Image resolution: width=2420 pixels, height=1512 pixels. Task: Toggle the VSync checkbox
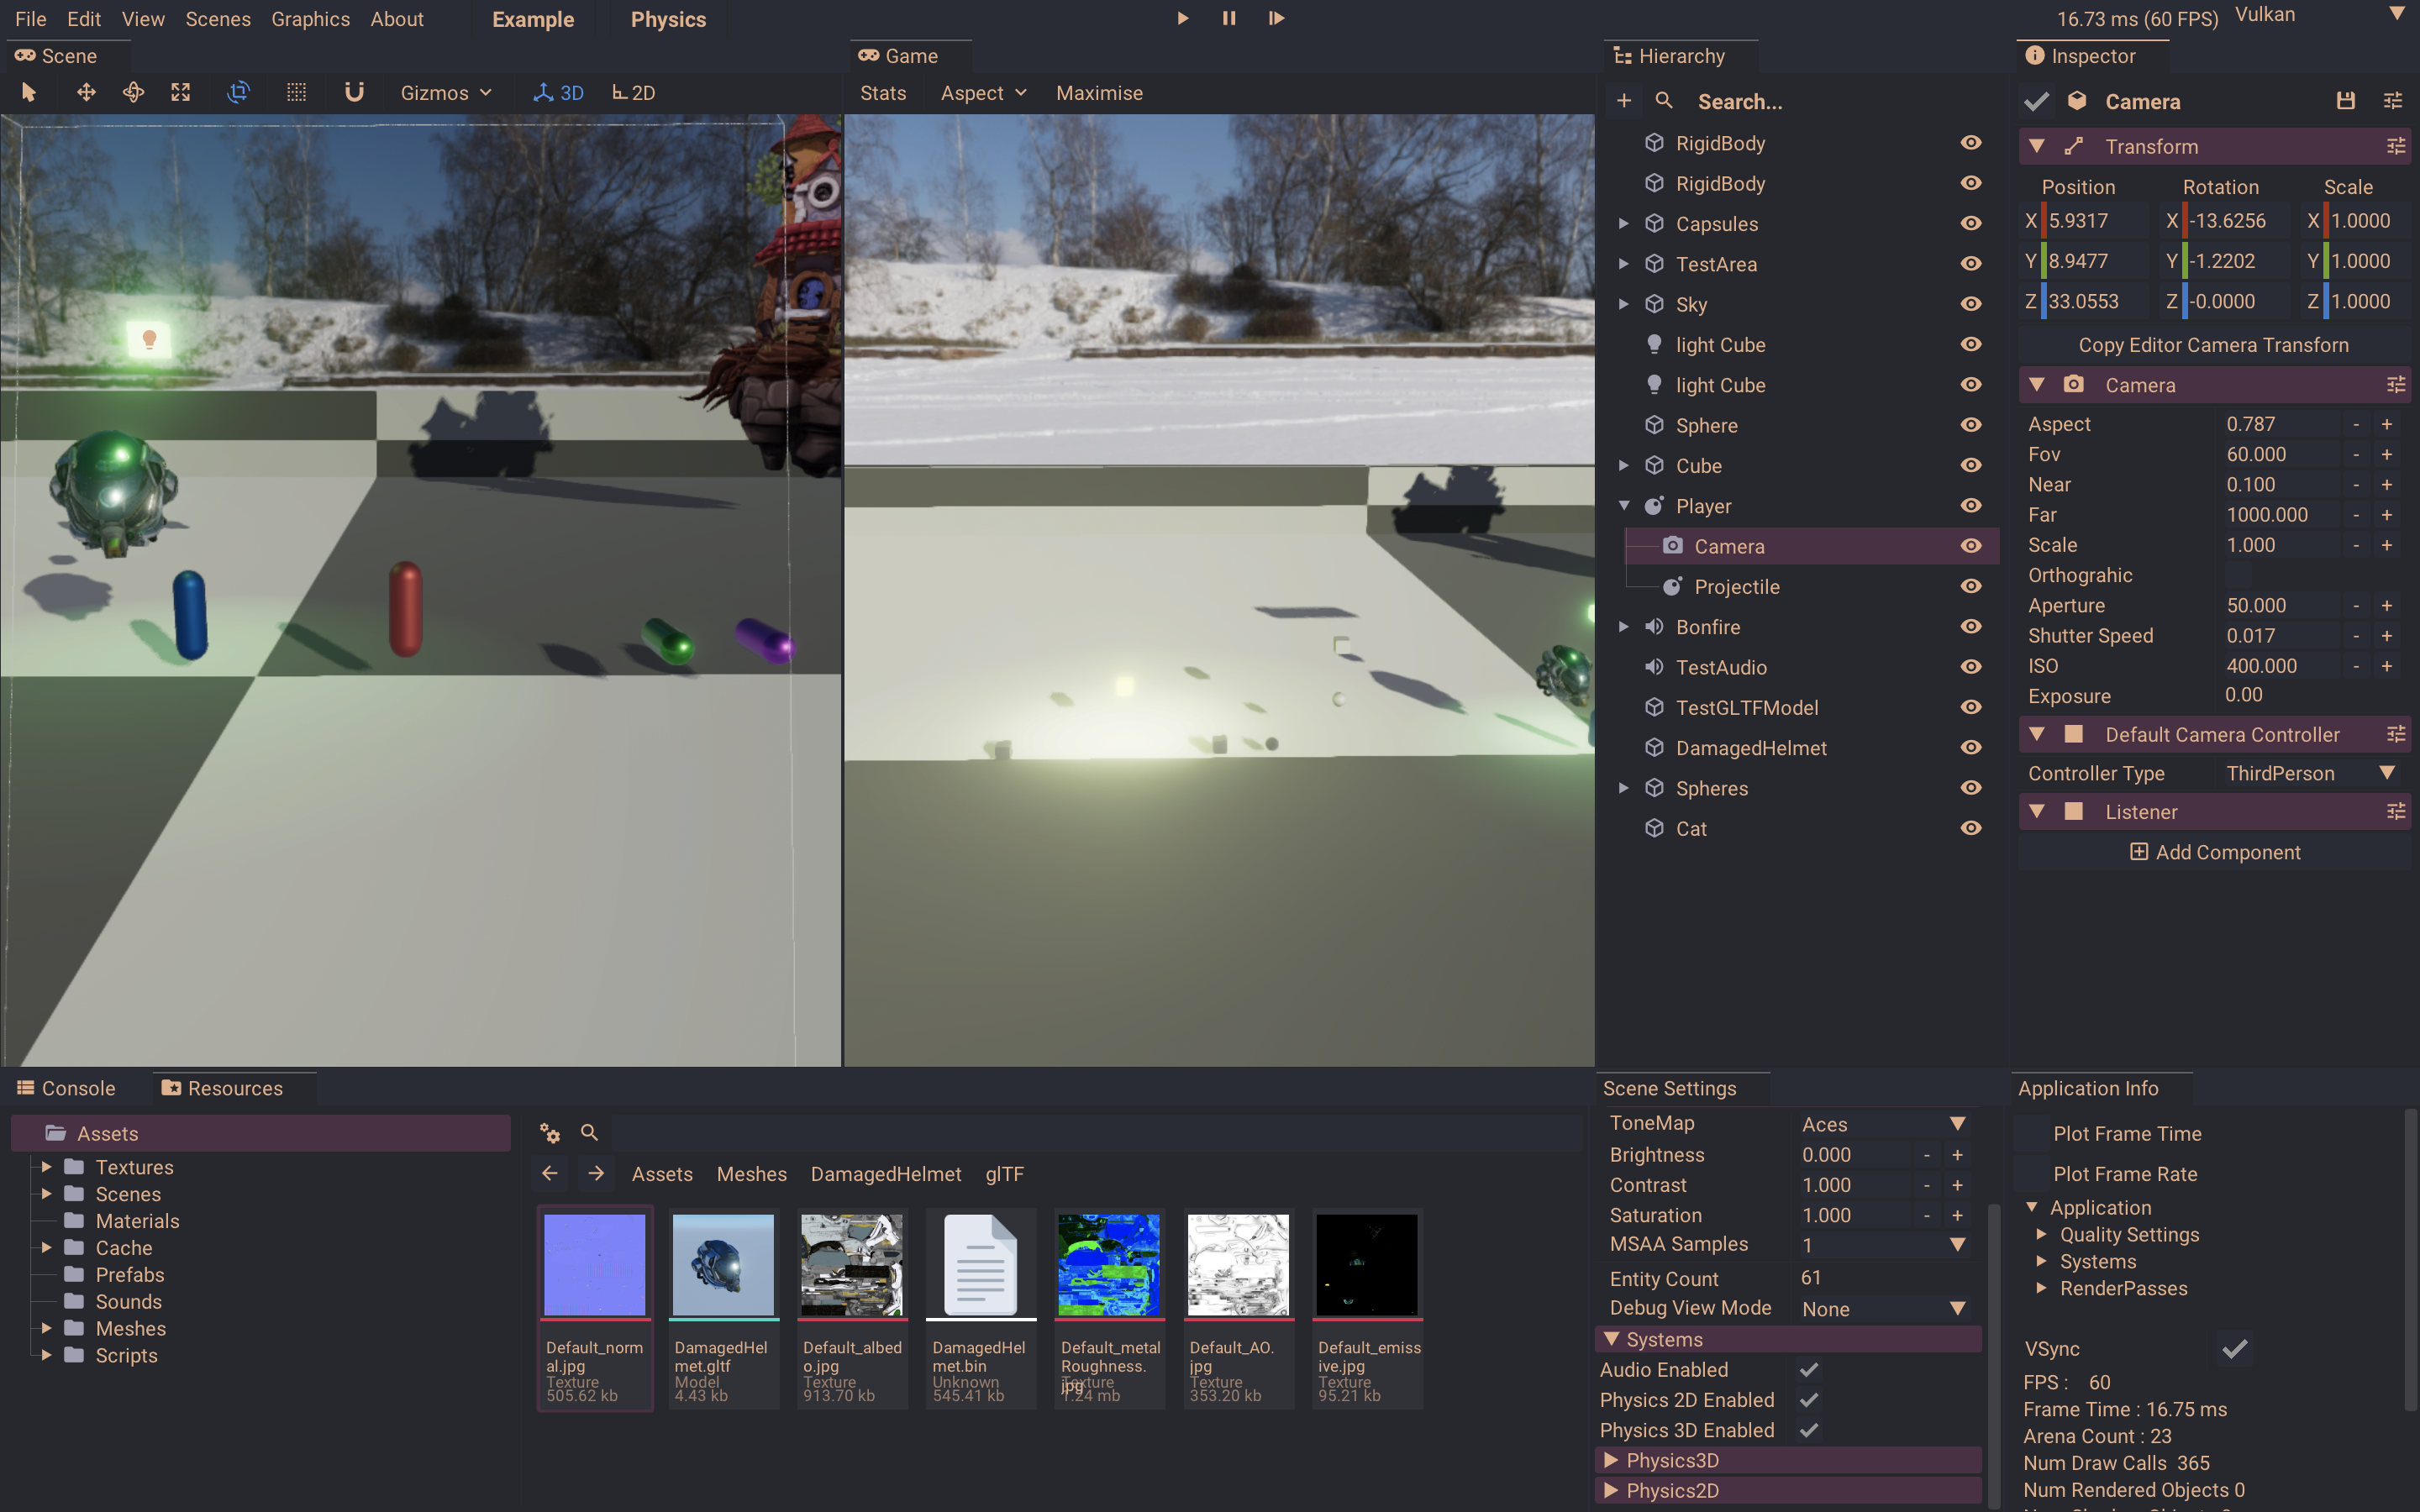pos(2235,1348)
